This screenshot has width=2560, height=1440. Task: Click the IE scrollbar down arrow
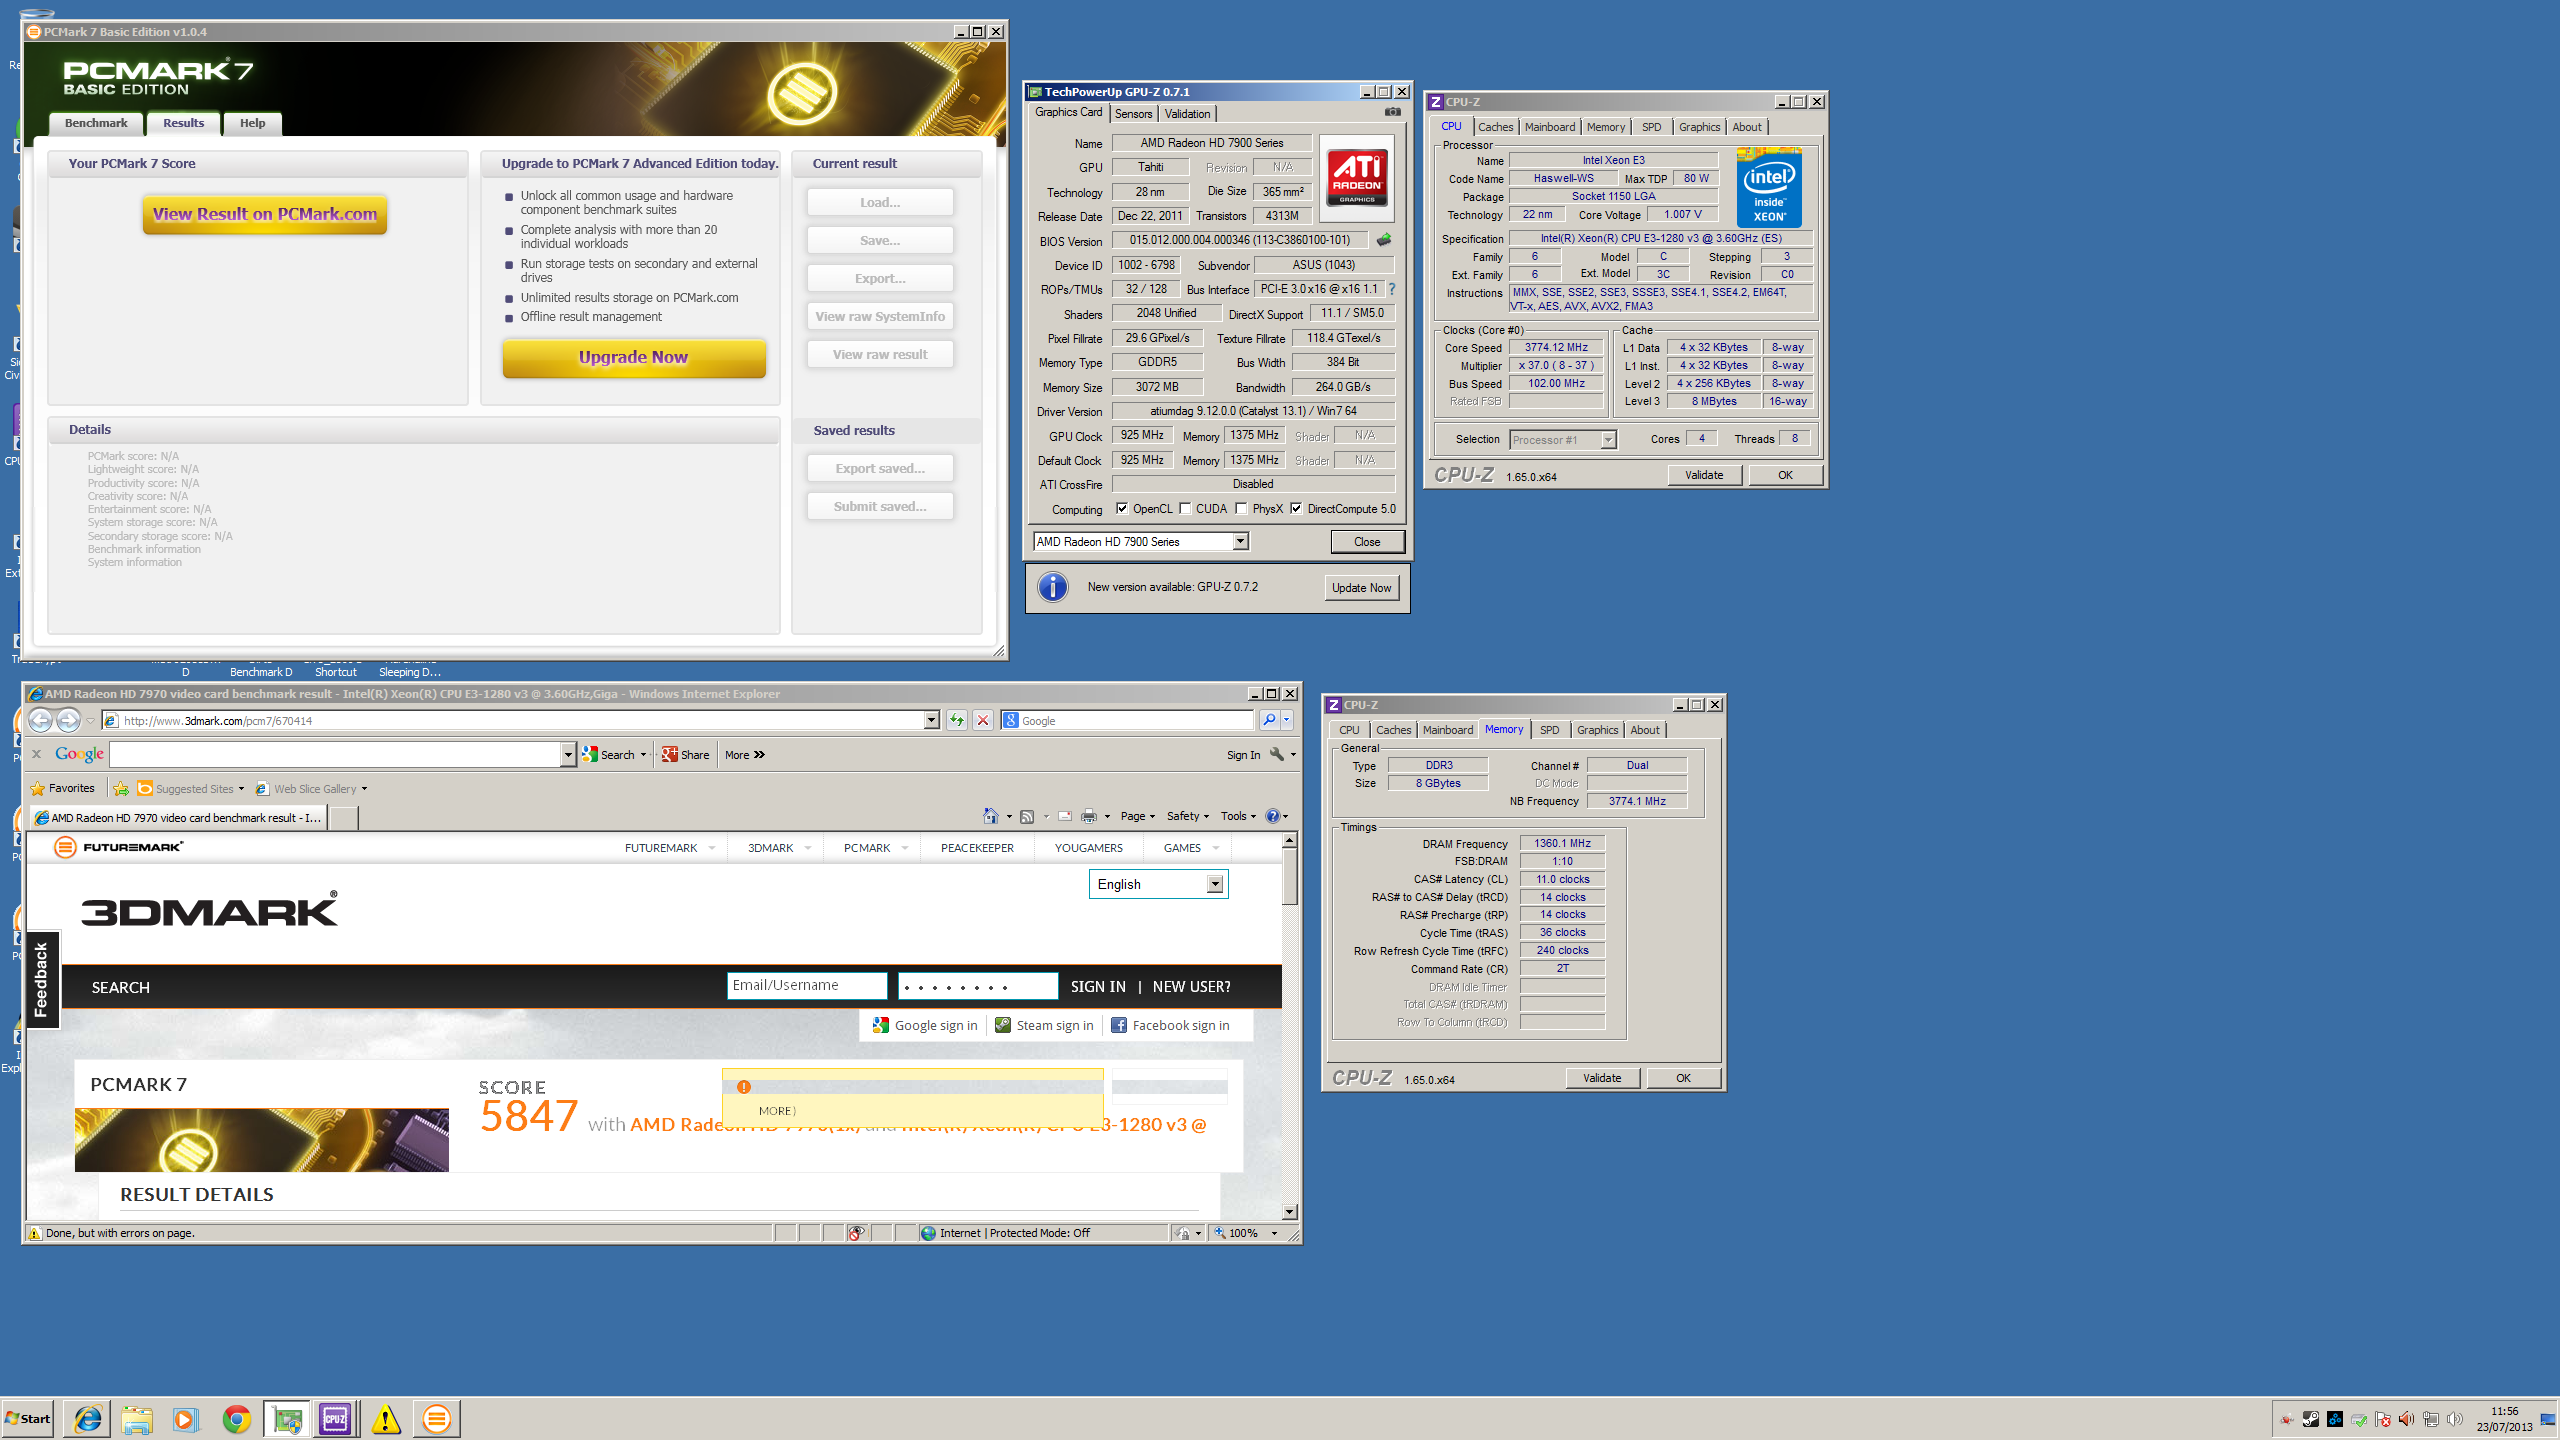tap(1290, 1212)
